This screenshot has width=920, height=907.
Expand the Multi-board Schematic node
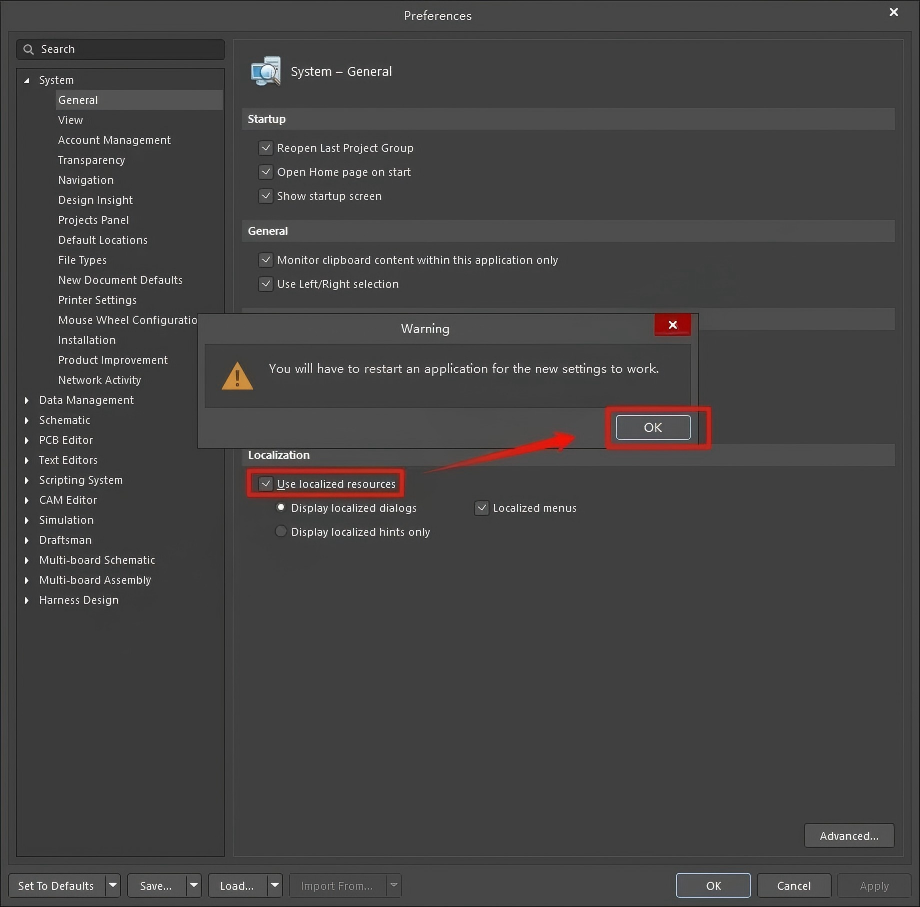tap(26, 560)
